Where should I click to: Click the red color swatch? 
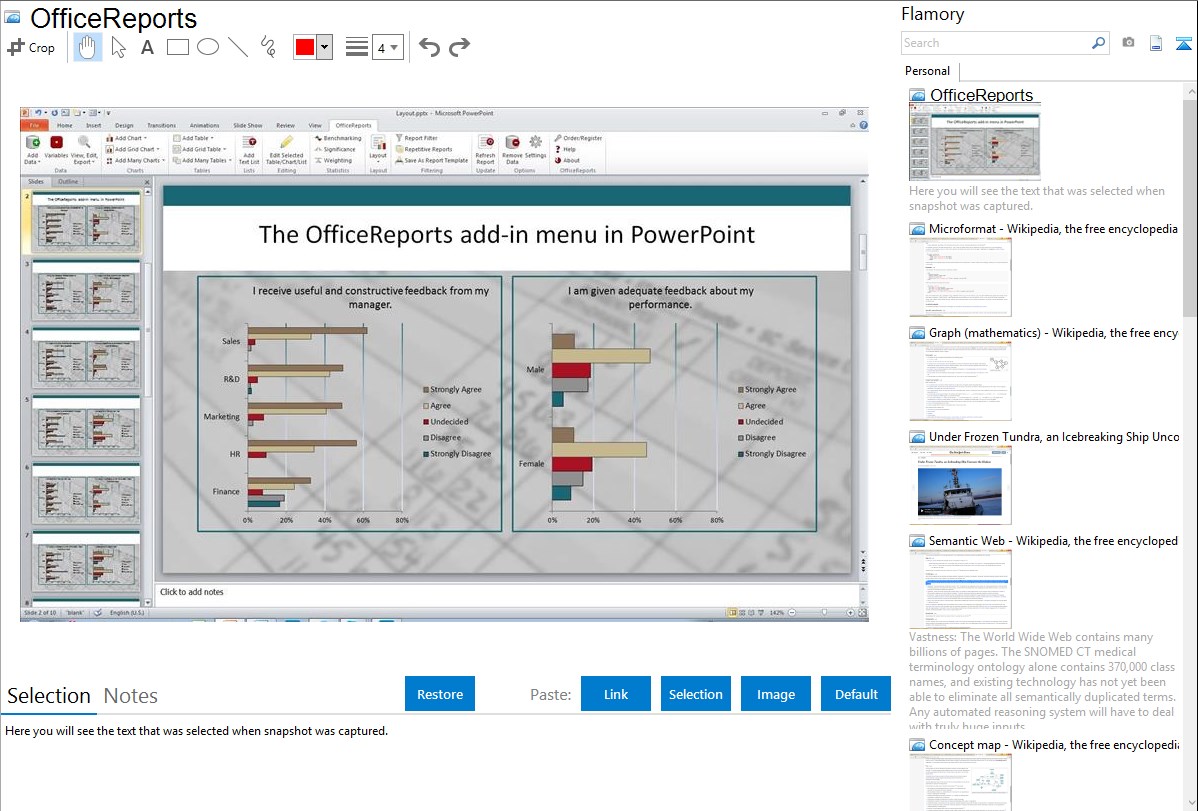tap(305, 47)
